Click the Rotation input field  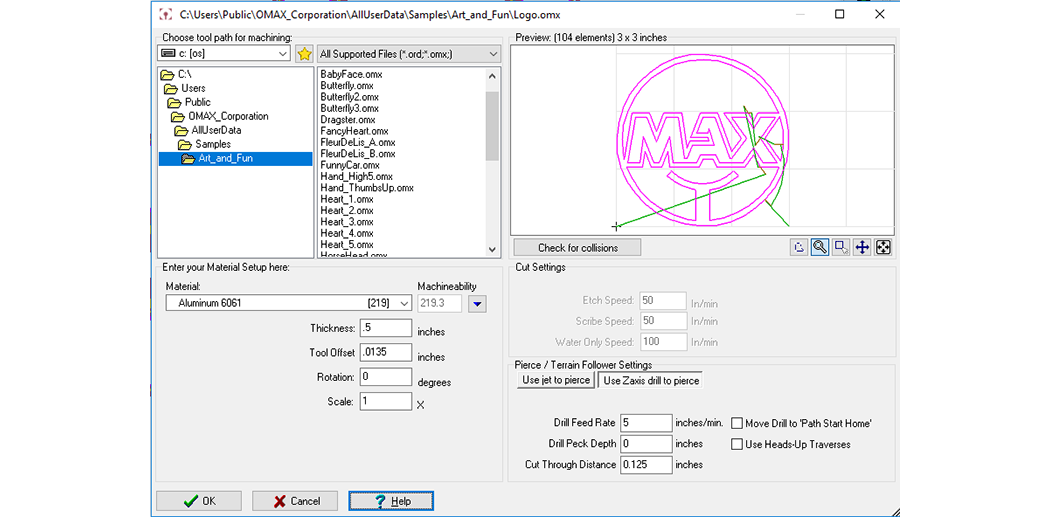386,377
